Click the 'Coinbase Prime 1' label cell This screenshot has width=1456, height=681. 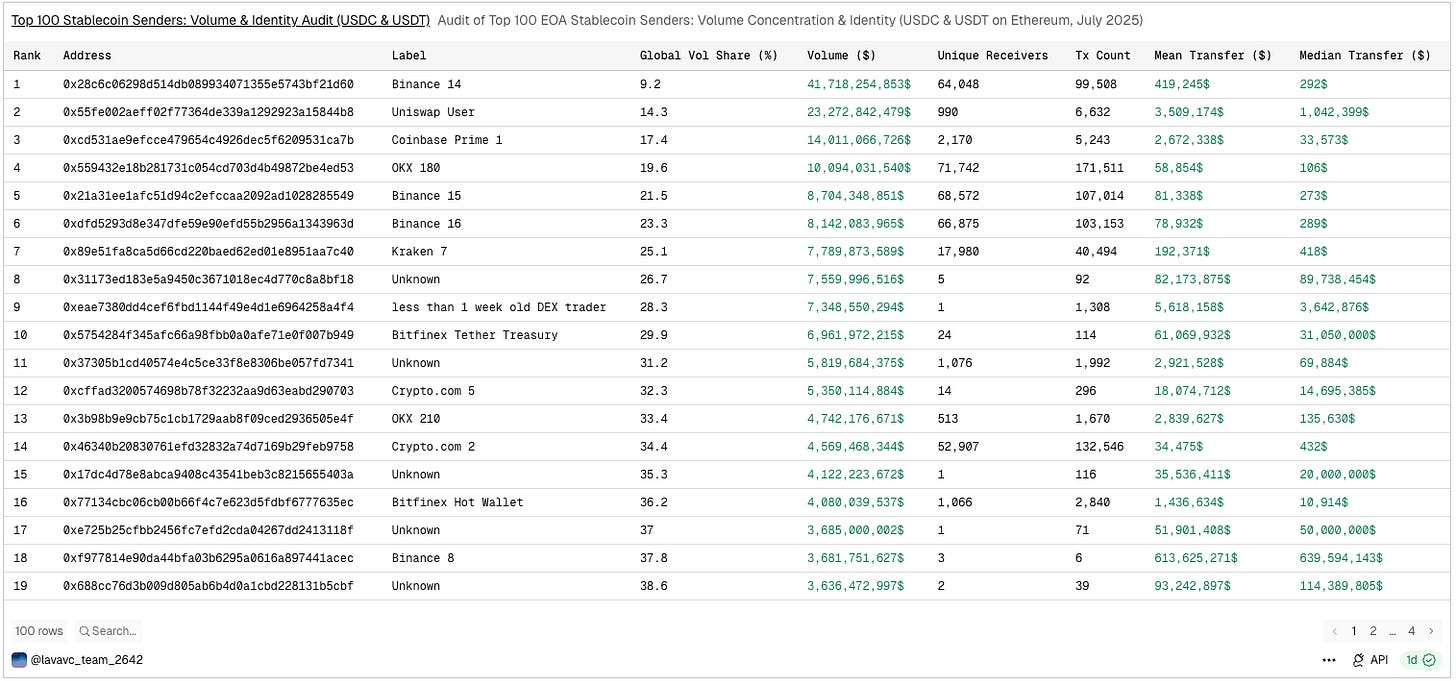(447, 140)
